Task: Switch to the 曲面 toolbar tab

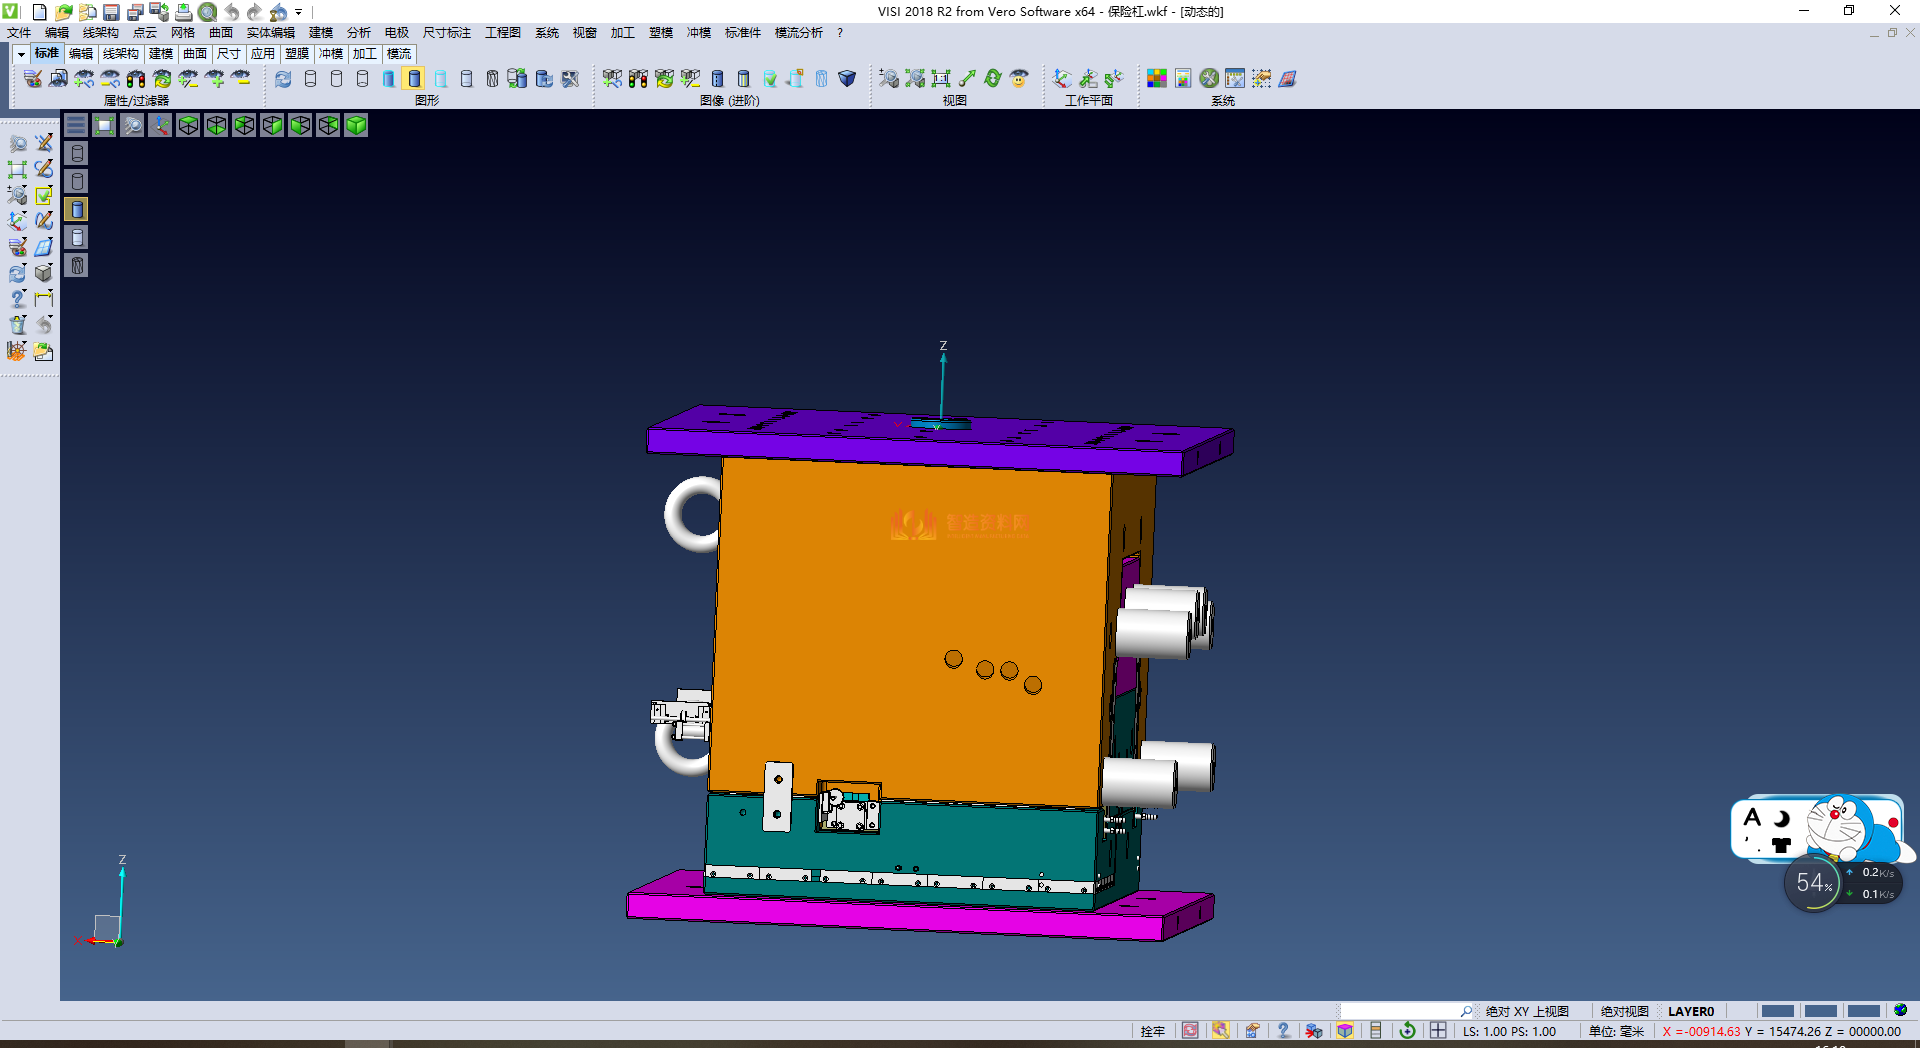Action: [x=195, y=54]
